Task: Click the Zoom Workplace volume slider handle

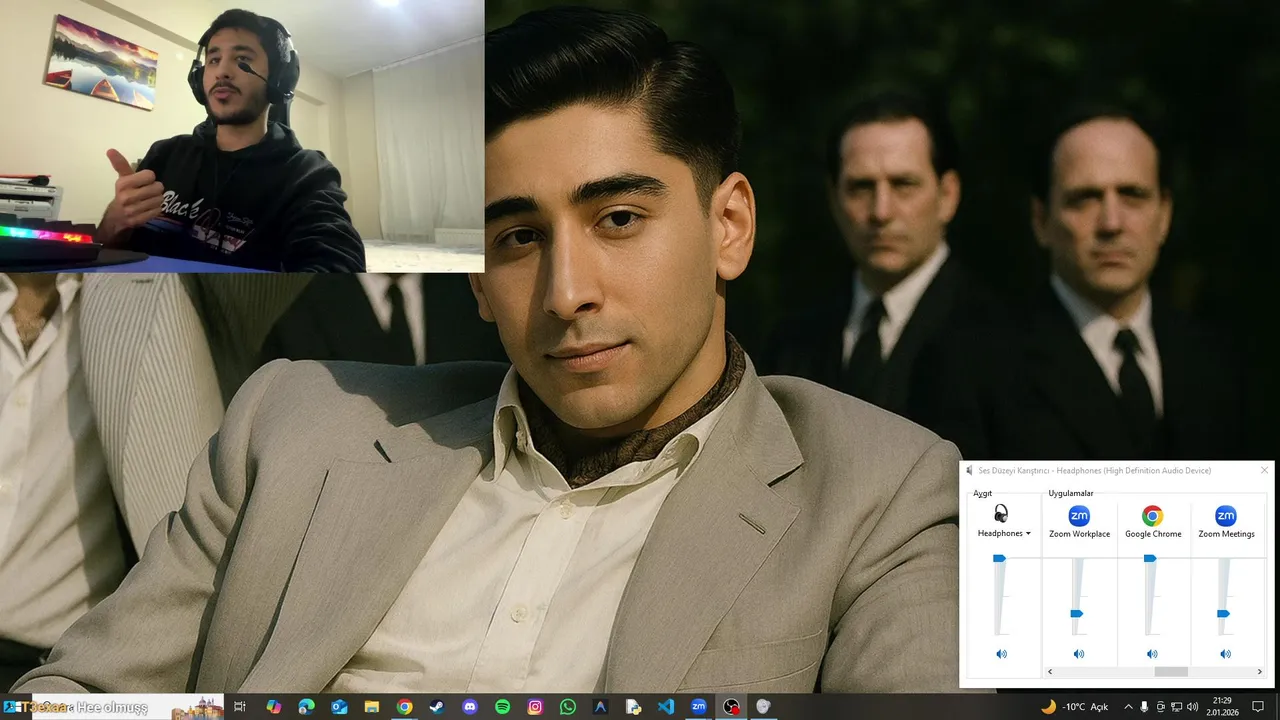Action: [1076, 613]
